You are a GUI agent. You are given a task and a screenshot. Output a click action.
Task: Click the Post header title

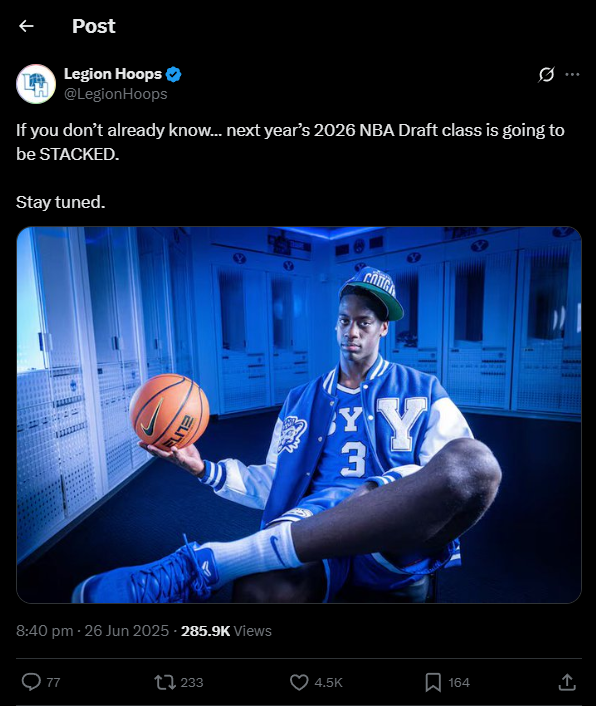(94, 26)
